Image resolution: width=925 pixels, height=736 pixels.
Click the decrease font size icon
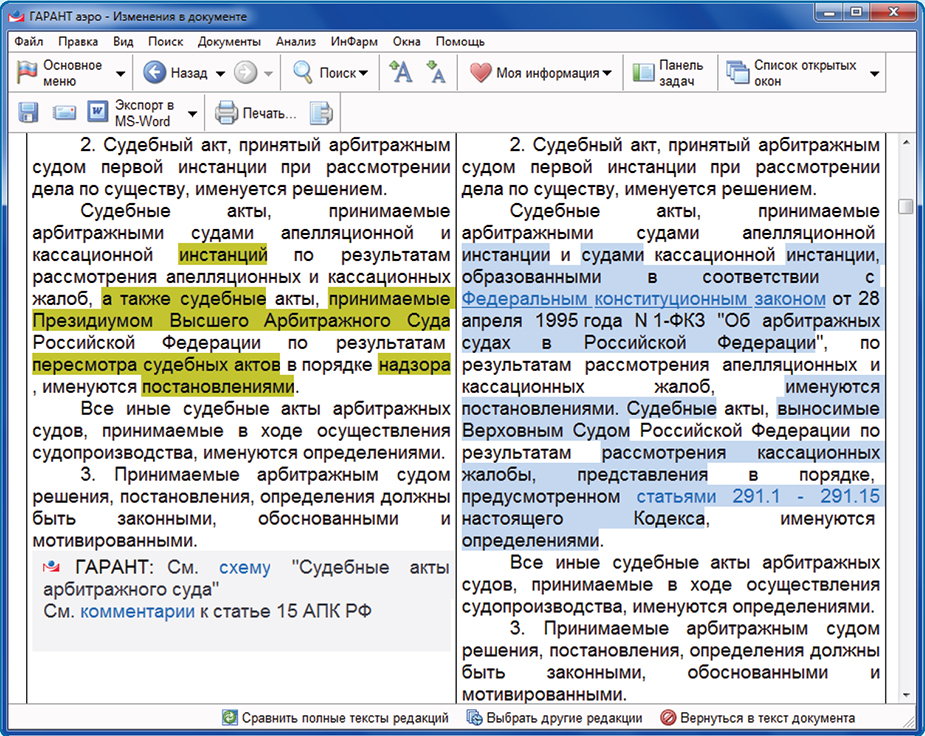[x=436, y=72]
